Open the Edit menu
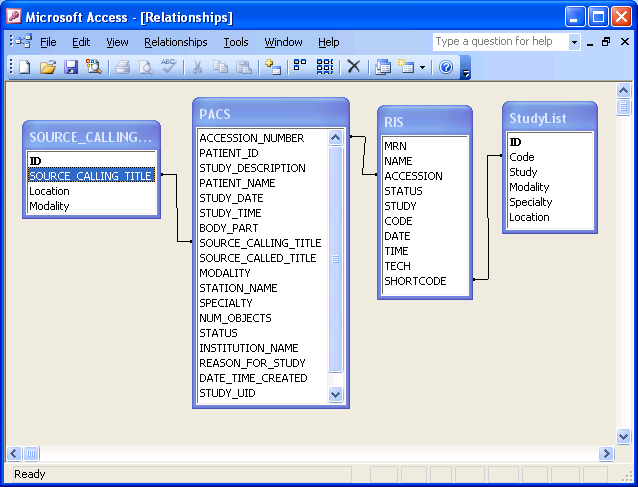Image resolution: width=638 pixels, height=487 pixels. pos(81,42)
